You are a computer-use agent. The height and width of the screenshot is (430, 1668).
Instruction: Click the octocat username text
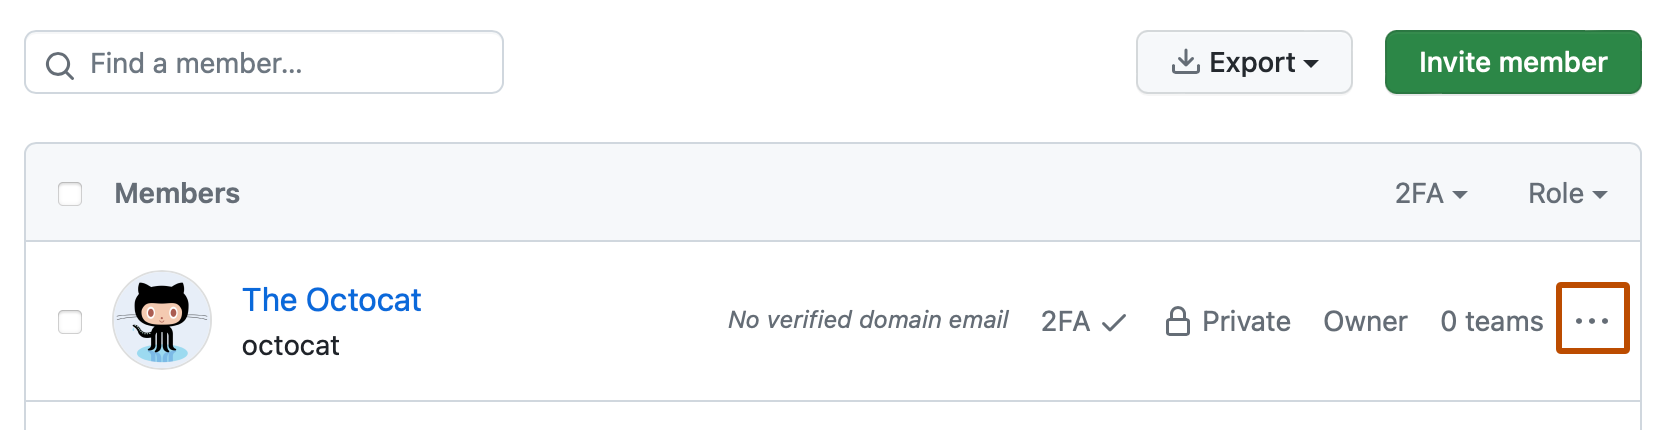[x=290, y=346]
